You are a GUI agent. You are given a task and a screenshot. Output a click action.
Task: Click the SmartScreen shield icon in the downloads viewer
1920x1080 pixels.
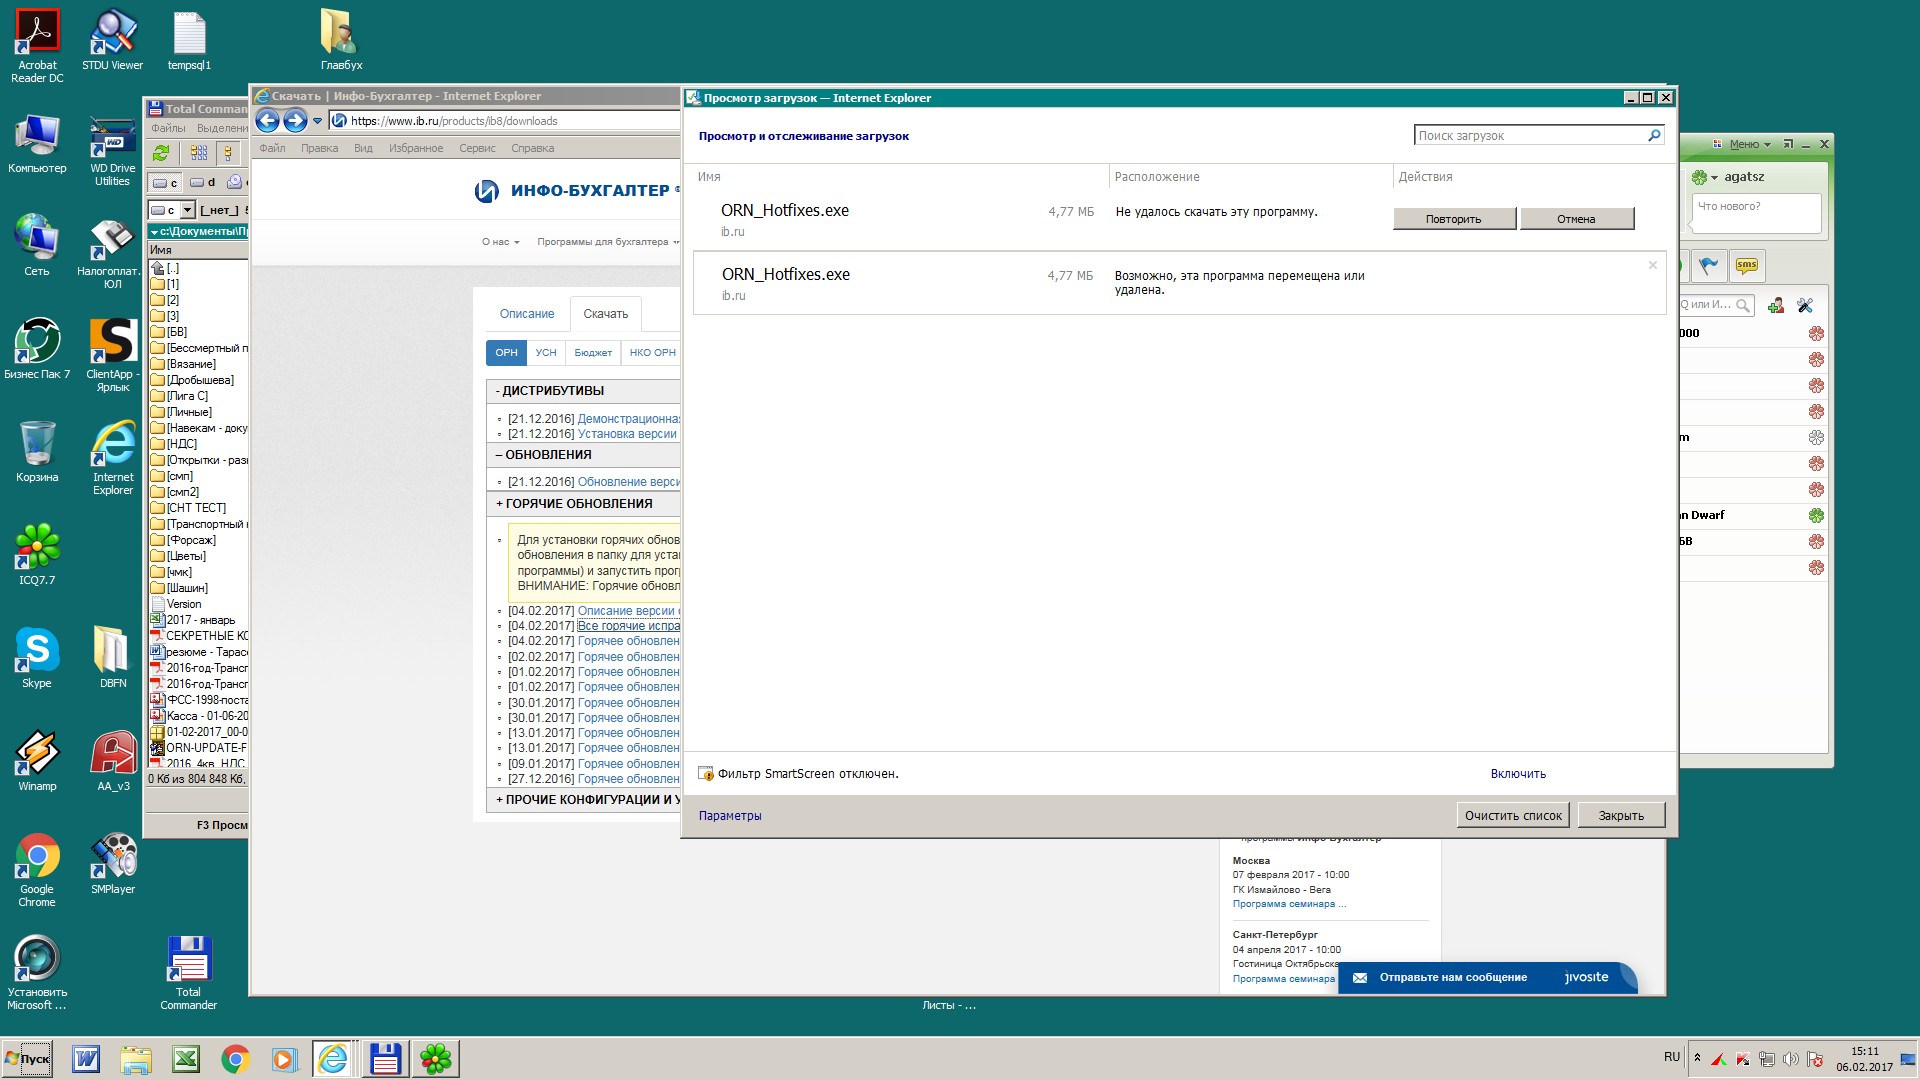click(706, 773)
